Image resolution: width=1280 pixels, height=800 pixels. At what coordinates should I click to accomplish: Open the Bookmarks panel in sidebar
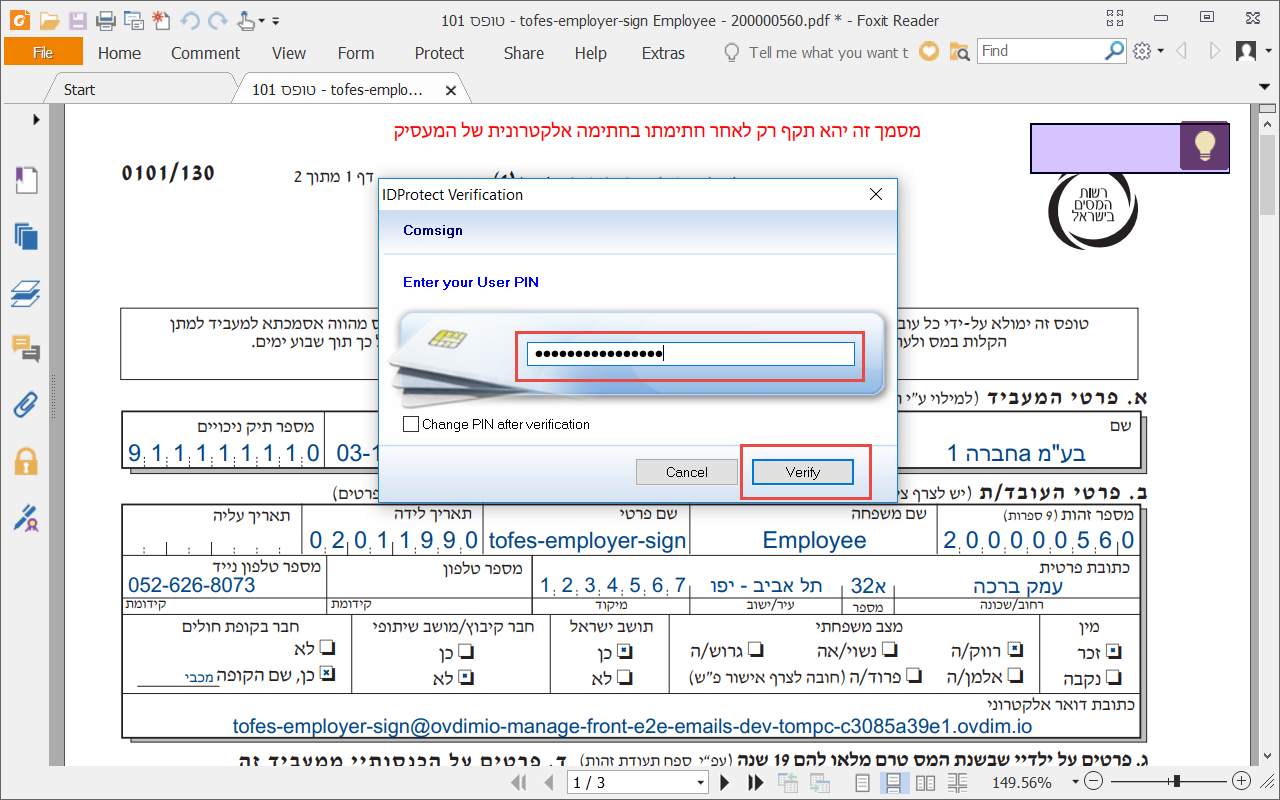(26, 180)
